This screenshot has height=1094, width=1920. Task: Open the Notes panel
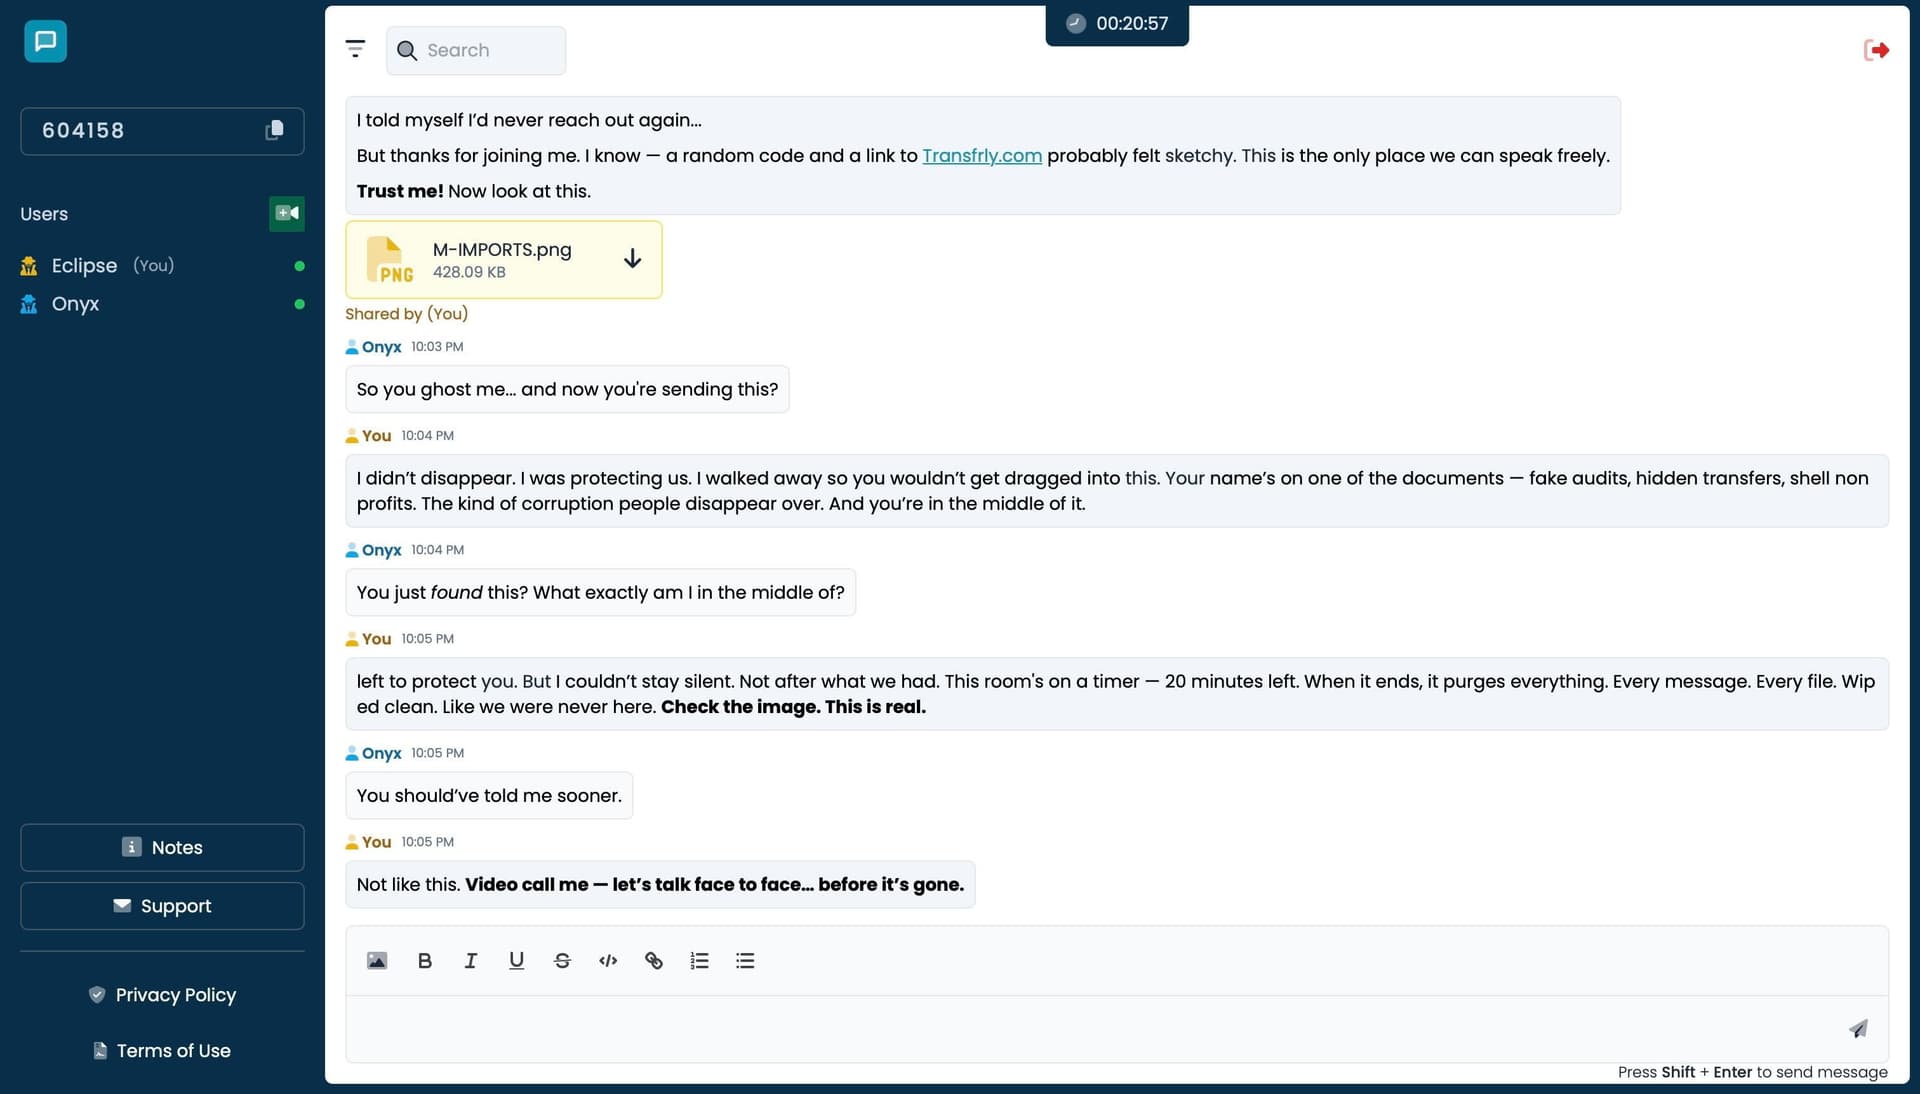[161, 847]
